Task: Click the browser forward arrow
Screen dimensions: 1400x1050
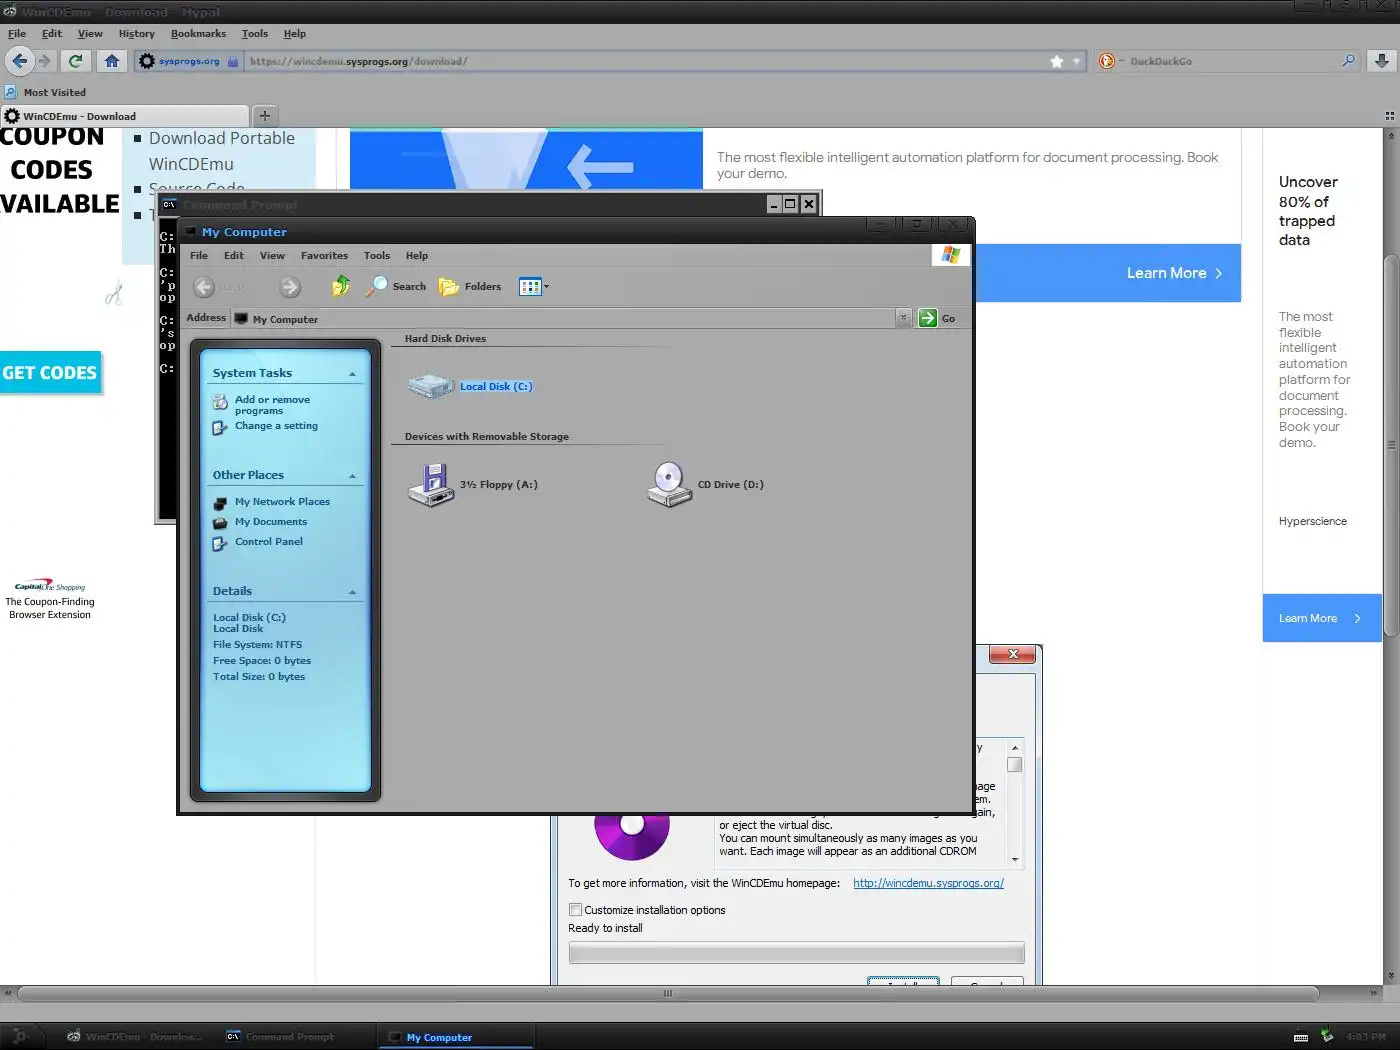Action: click(x=44, y=61)
